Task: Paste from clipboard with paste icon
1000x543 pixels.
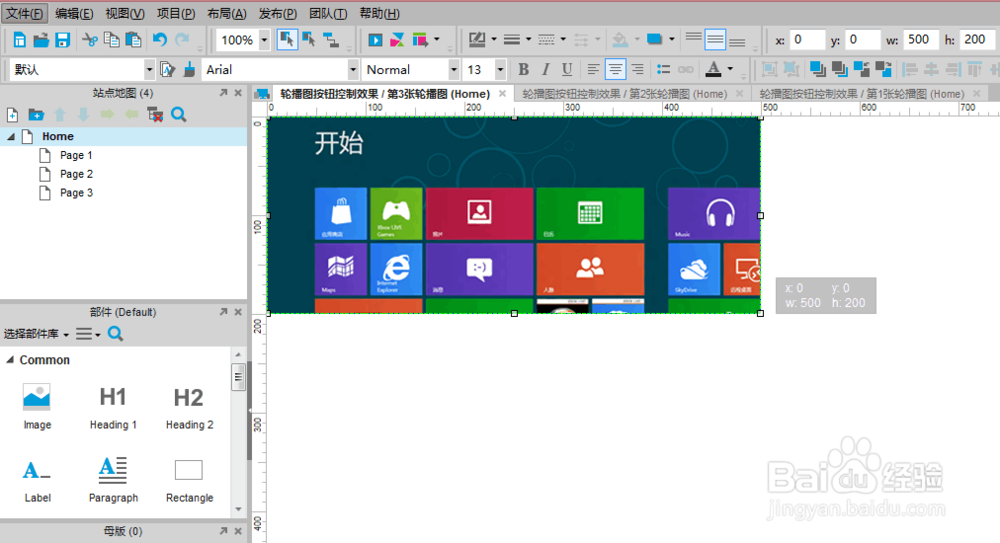Action: (x=133, y=40)
